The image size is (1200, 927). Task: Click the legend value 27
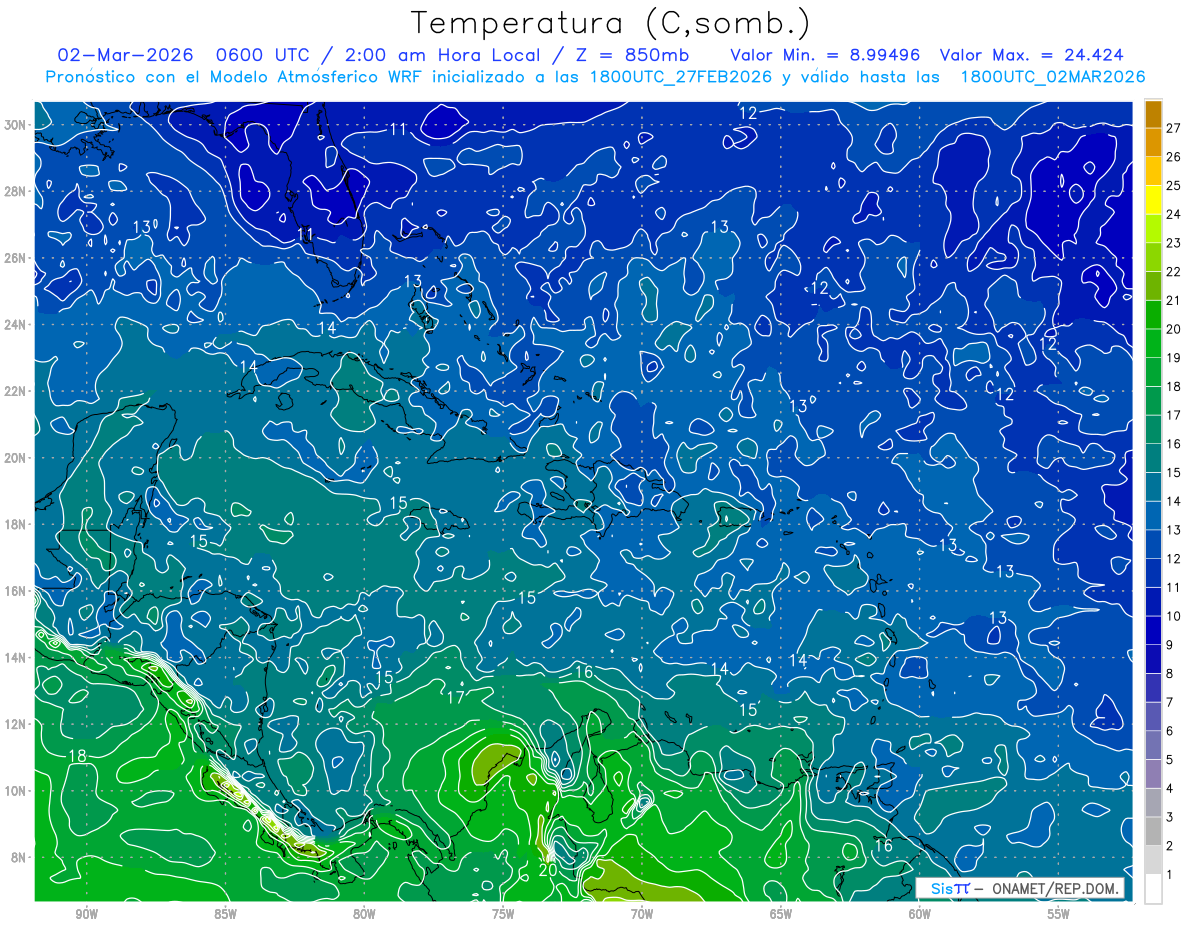1173,127
